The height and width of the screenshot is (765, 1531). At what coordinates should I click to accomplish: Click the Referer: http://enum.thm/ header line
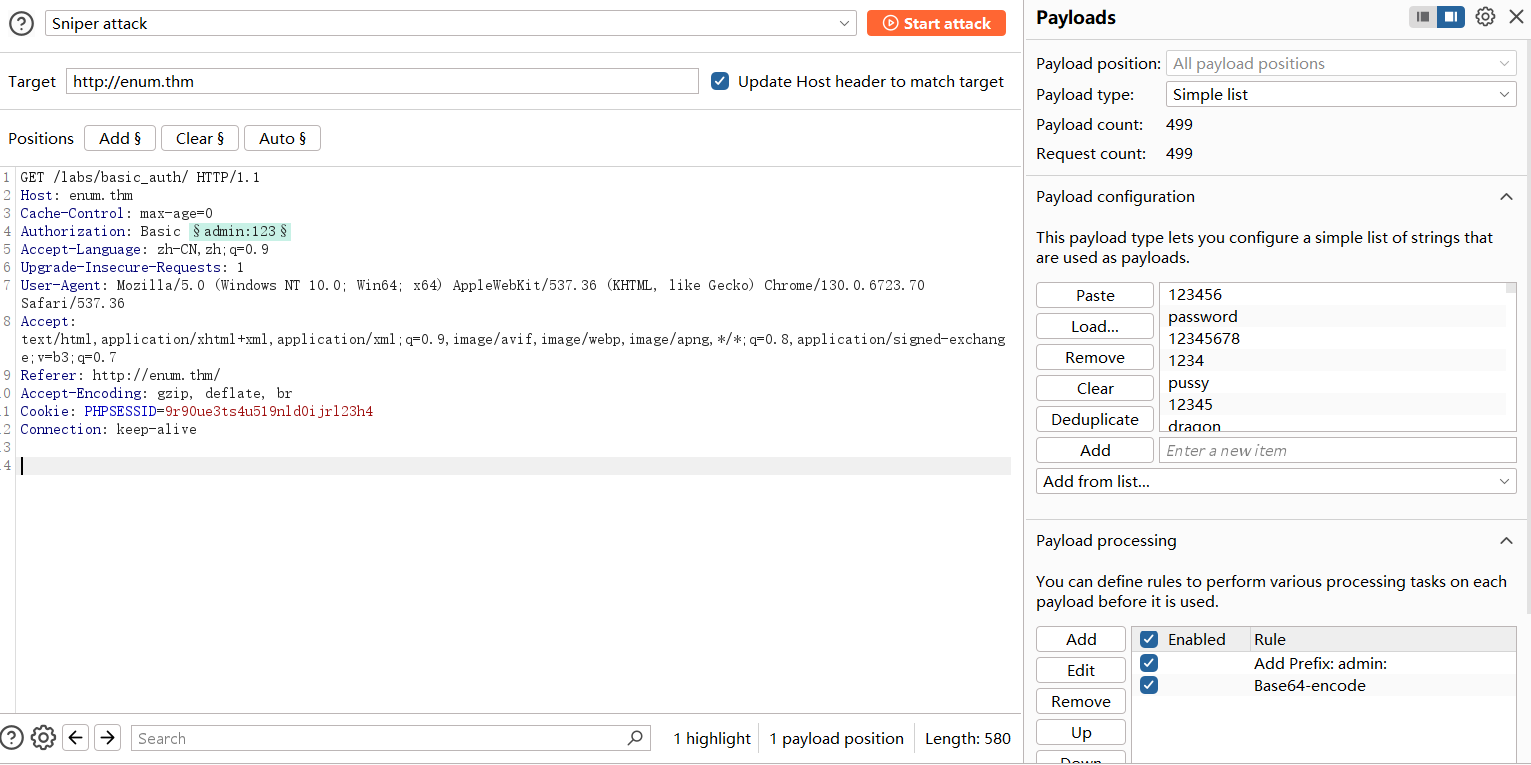coord(120,375)
